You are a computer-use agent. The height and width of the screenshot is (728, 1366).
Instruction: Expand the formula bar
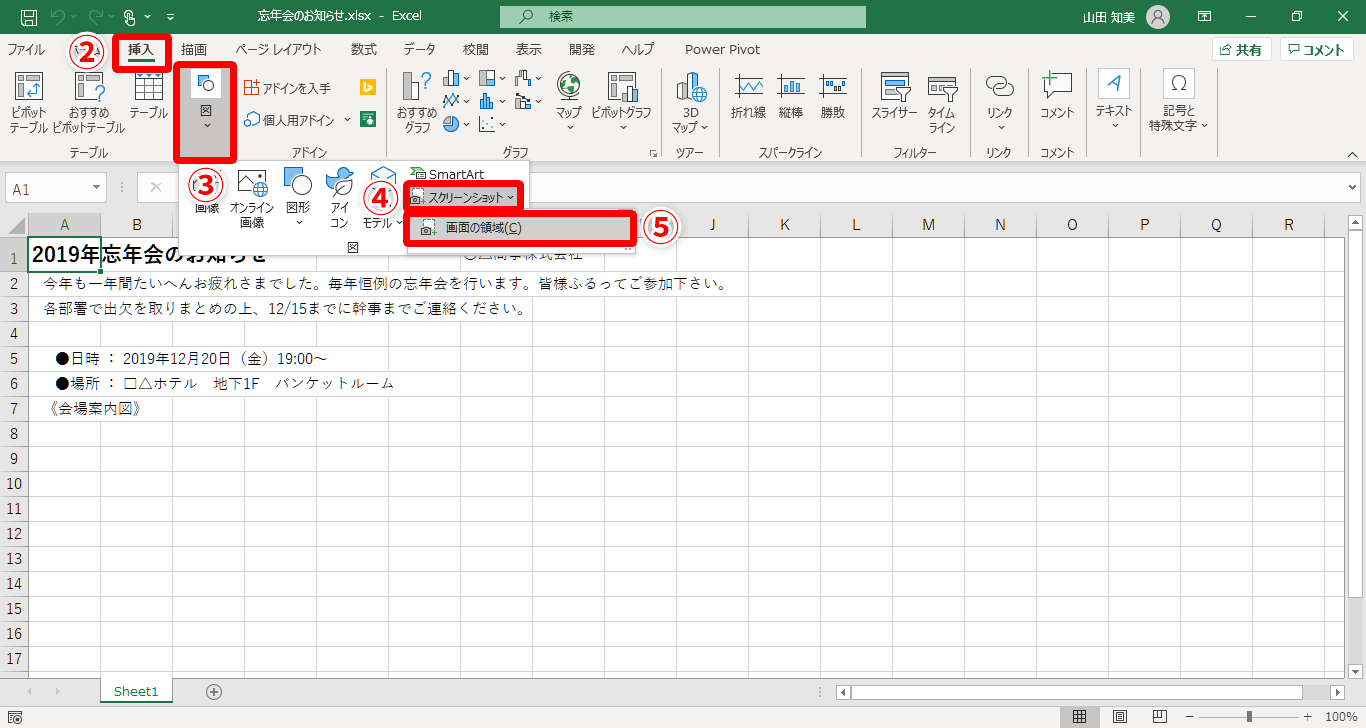1353,188
